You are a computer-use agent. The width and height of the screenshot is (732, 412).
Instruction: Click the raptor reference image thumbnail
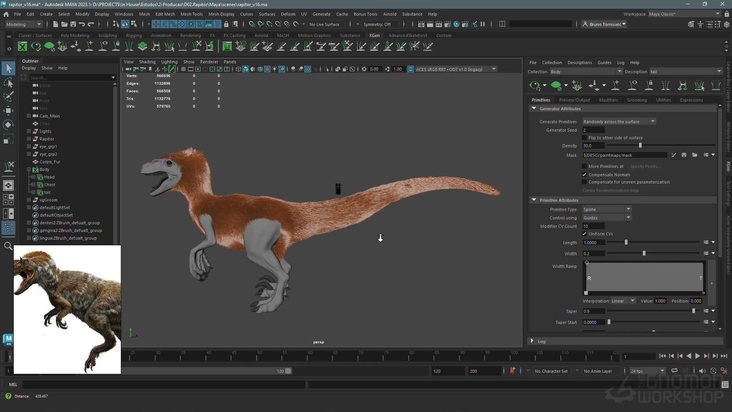[x=67, y=309]
